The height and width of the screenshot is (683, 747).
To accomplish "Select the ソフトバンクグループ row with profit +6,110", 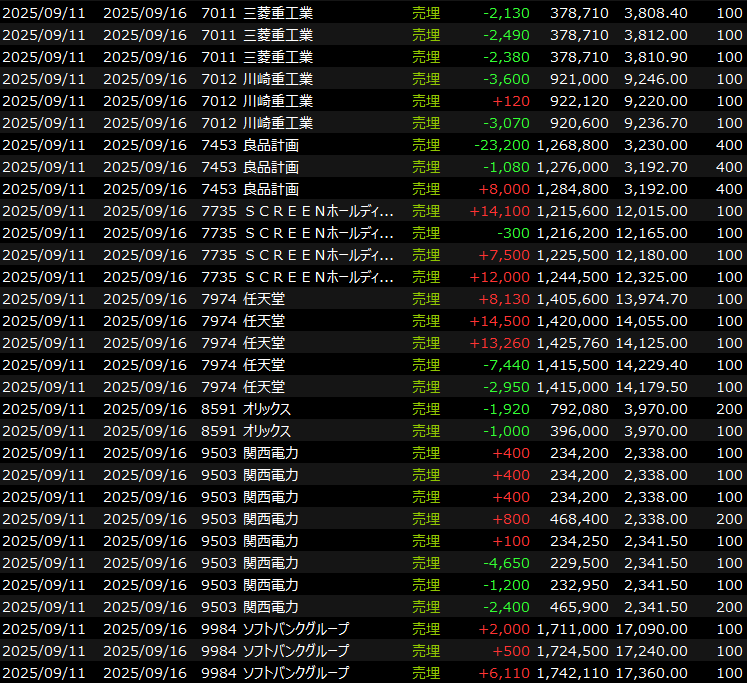I will (296, 673).
